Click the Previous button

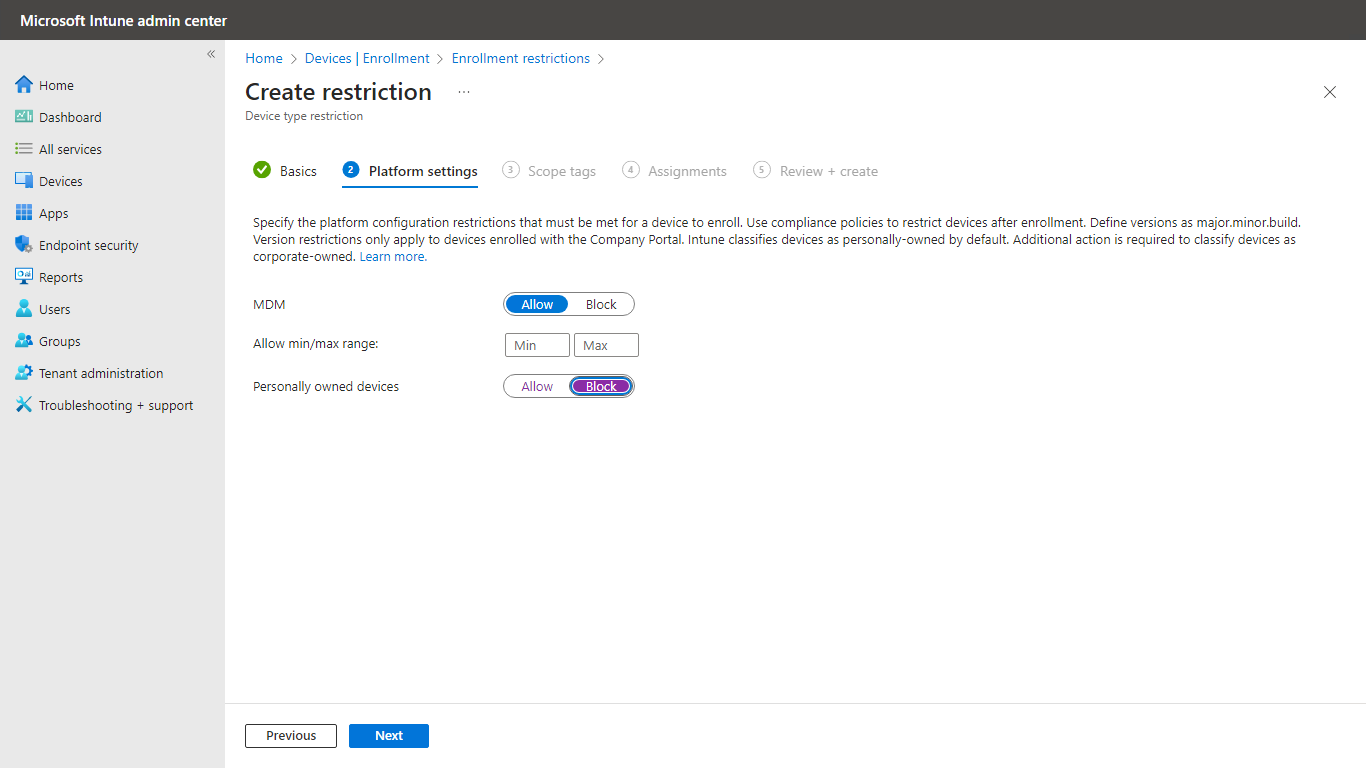[x=291, y=736]
